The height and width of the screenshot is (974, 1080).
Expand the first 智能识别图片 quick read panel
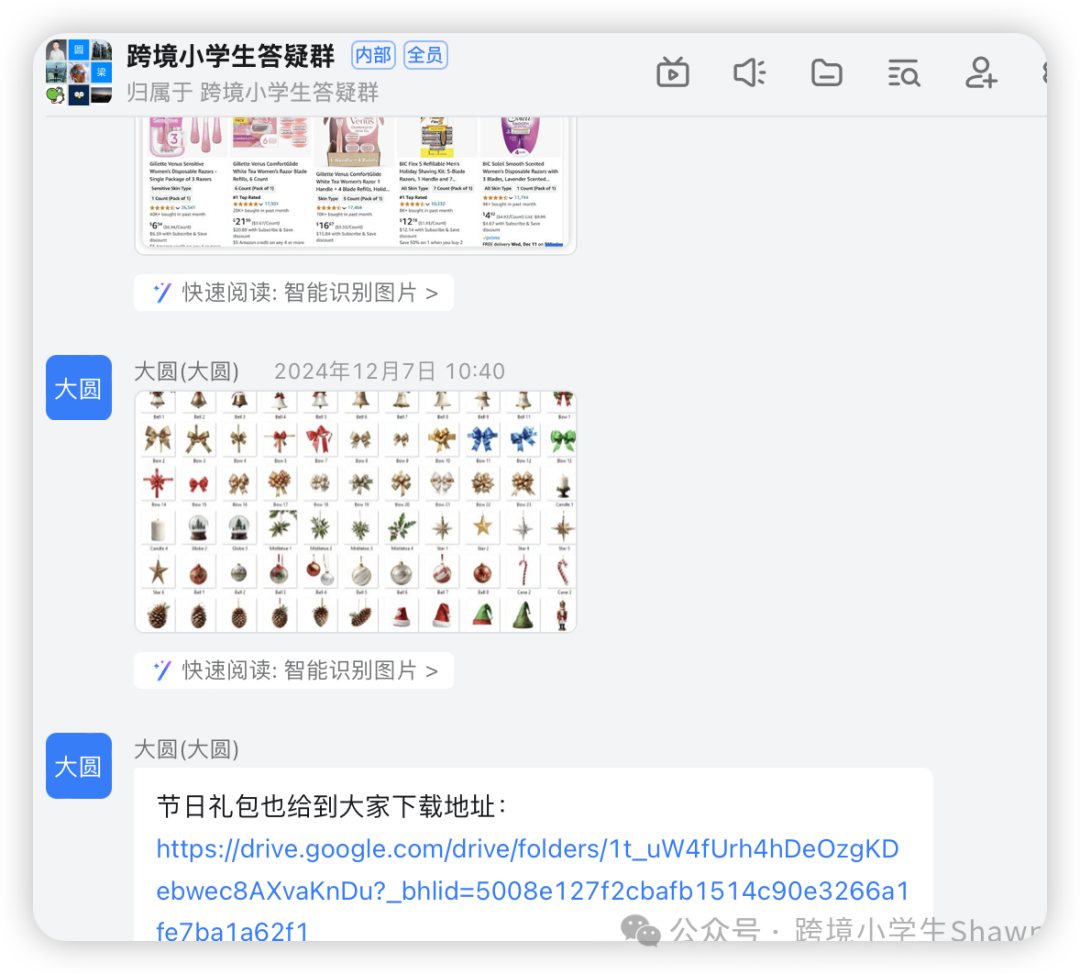tap(293, 292)
